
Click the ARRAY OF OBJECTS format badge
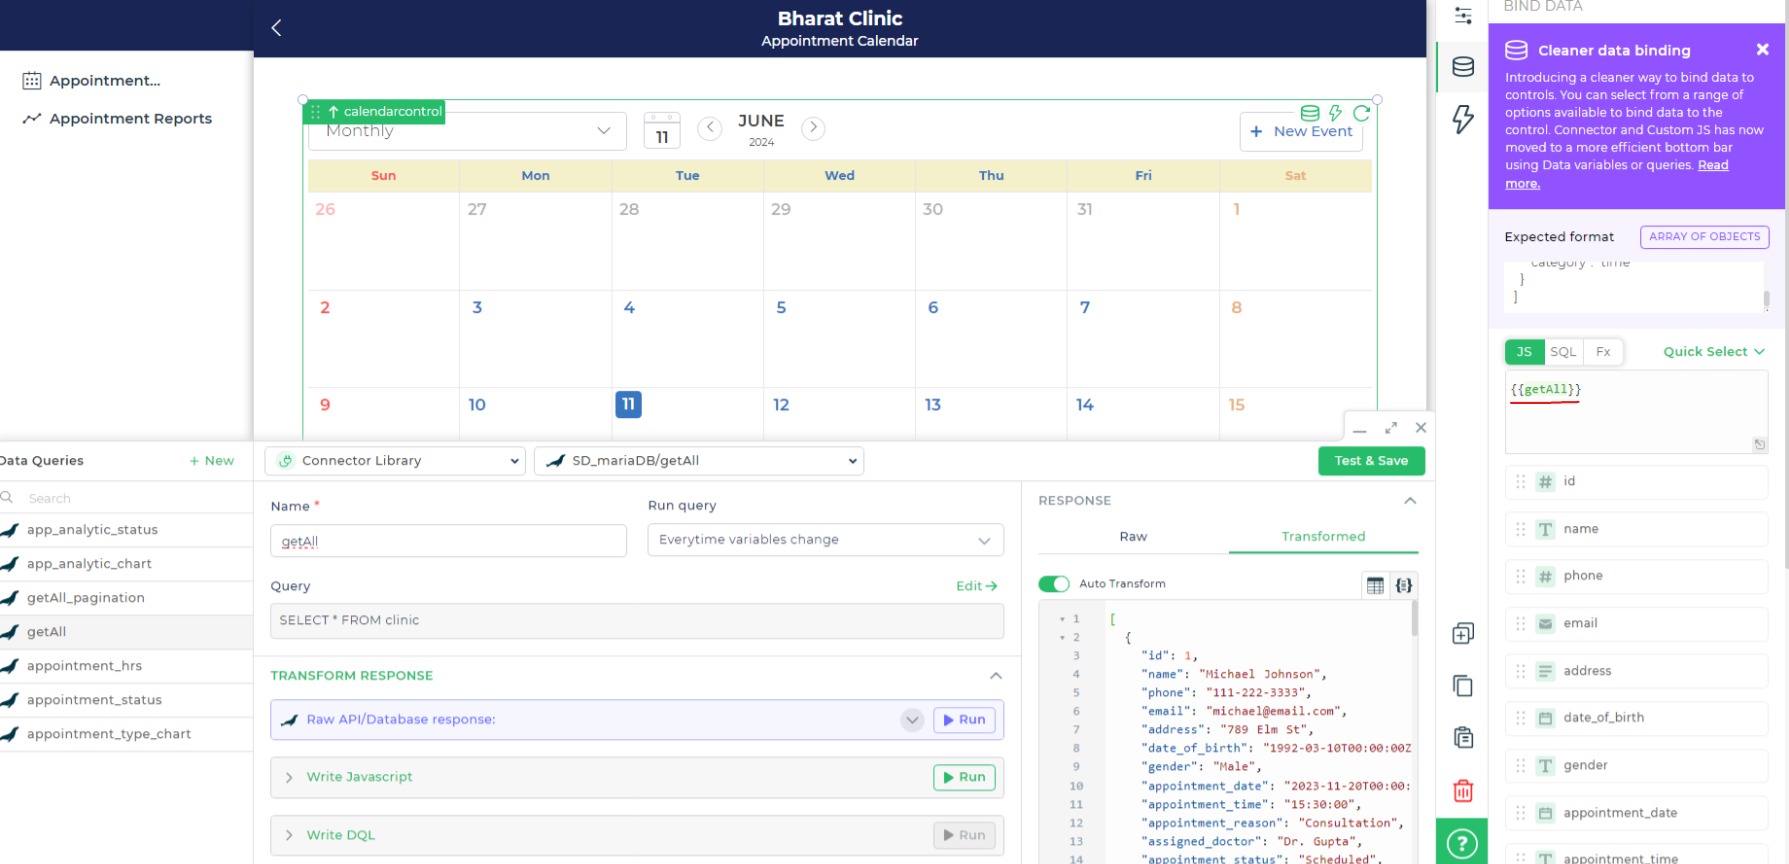pos(1704,237)
